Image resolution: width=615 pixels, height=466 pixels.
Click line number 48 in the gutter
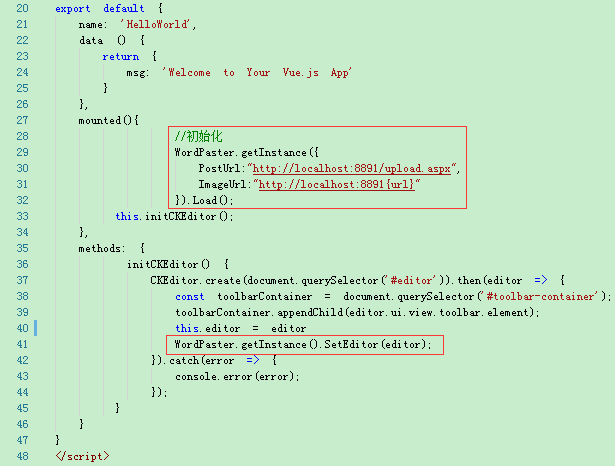click(x=22, y=456)
